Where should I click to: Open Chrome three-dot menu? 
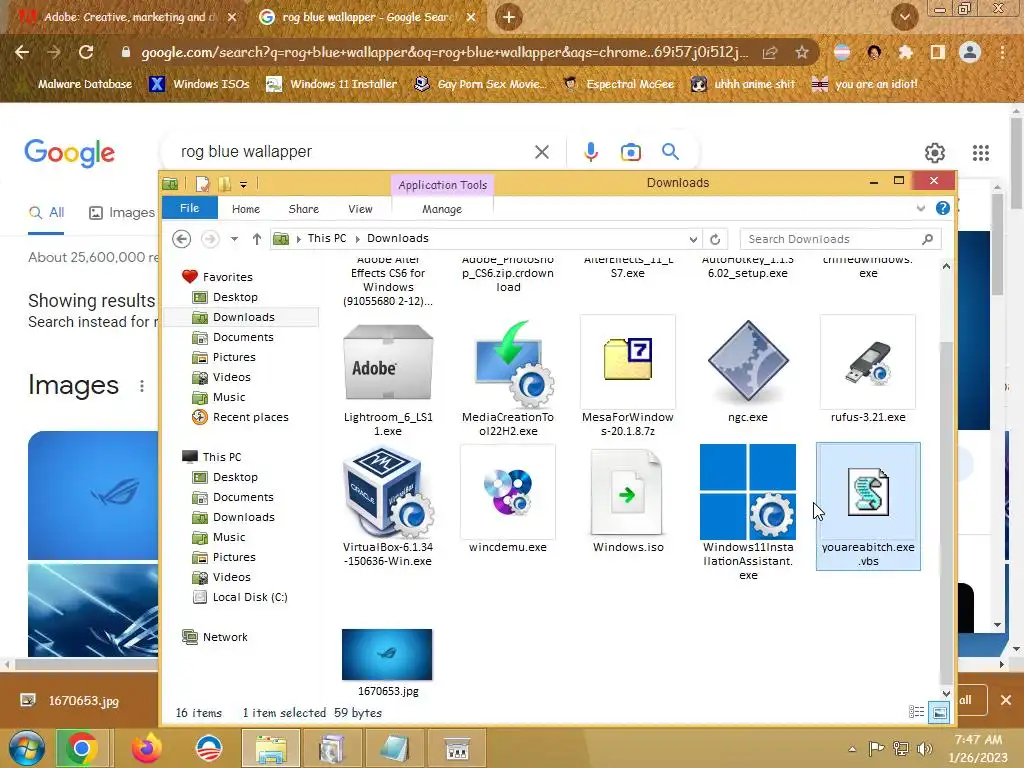1002,52
